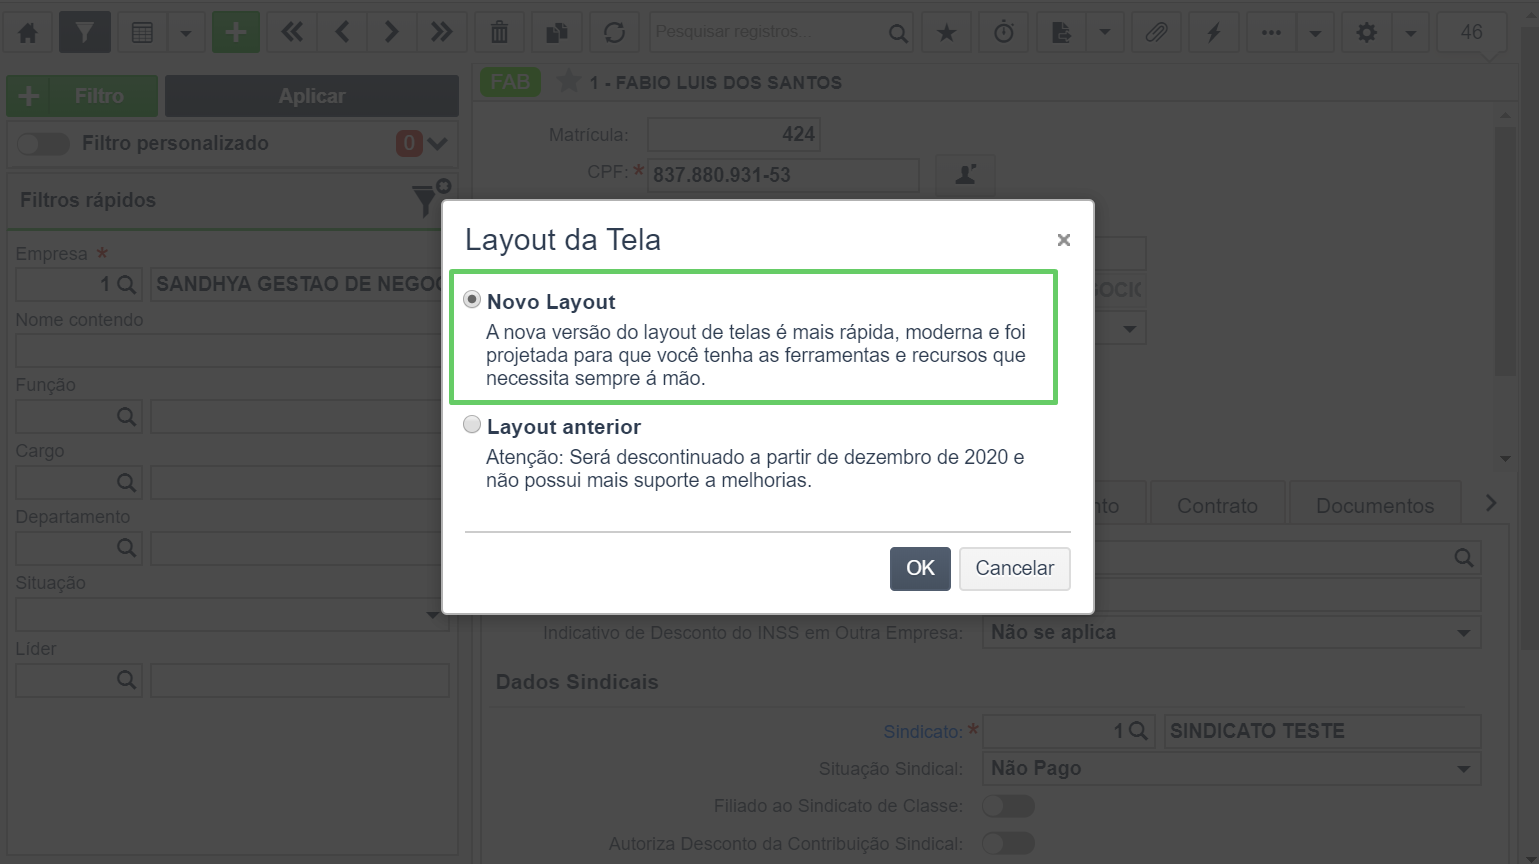Open favorites star icon in toolbar
Image resolution: width=1539 pixels, height=864 pixels.
[x=946, y=32]
